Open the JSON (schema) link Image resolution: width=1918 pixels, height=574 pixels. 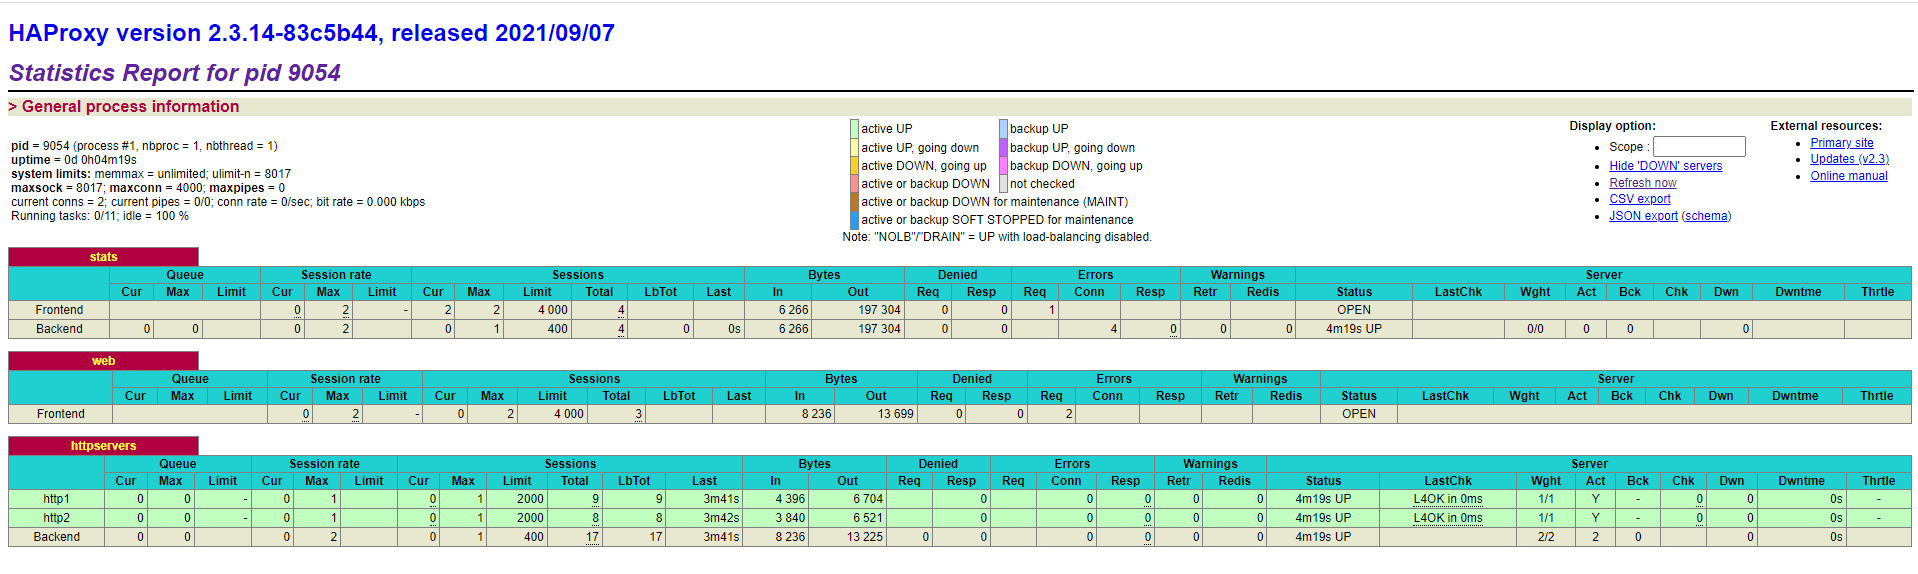tap(1706, 216)
